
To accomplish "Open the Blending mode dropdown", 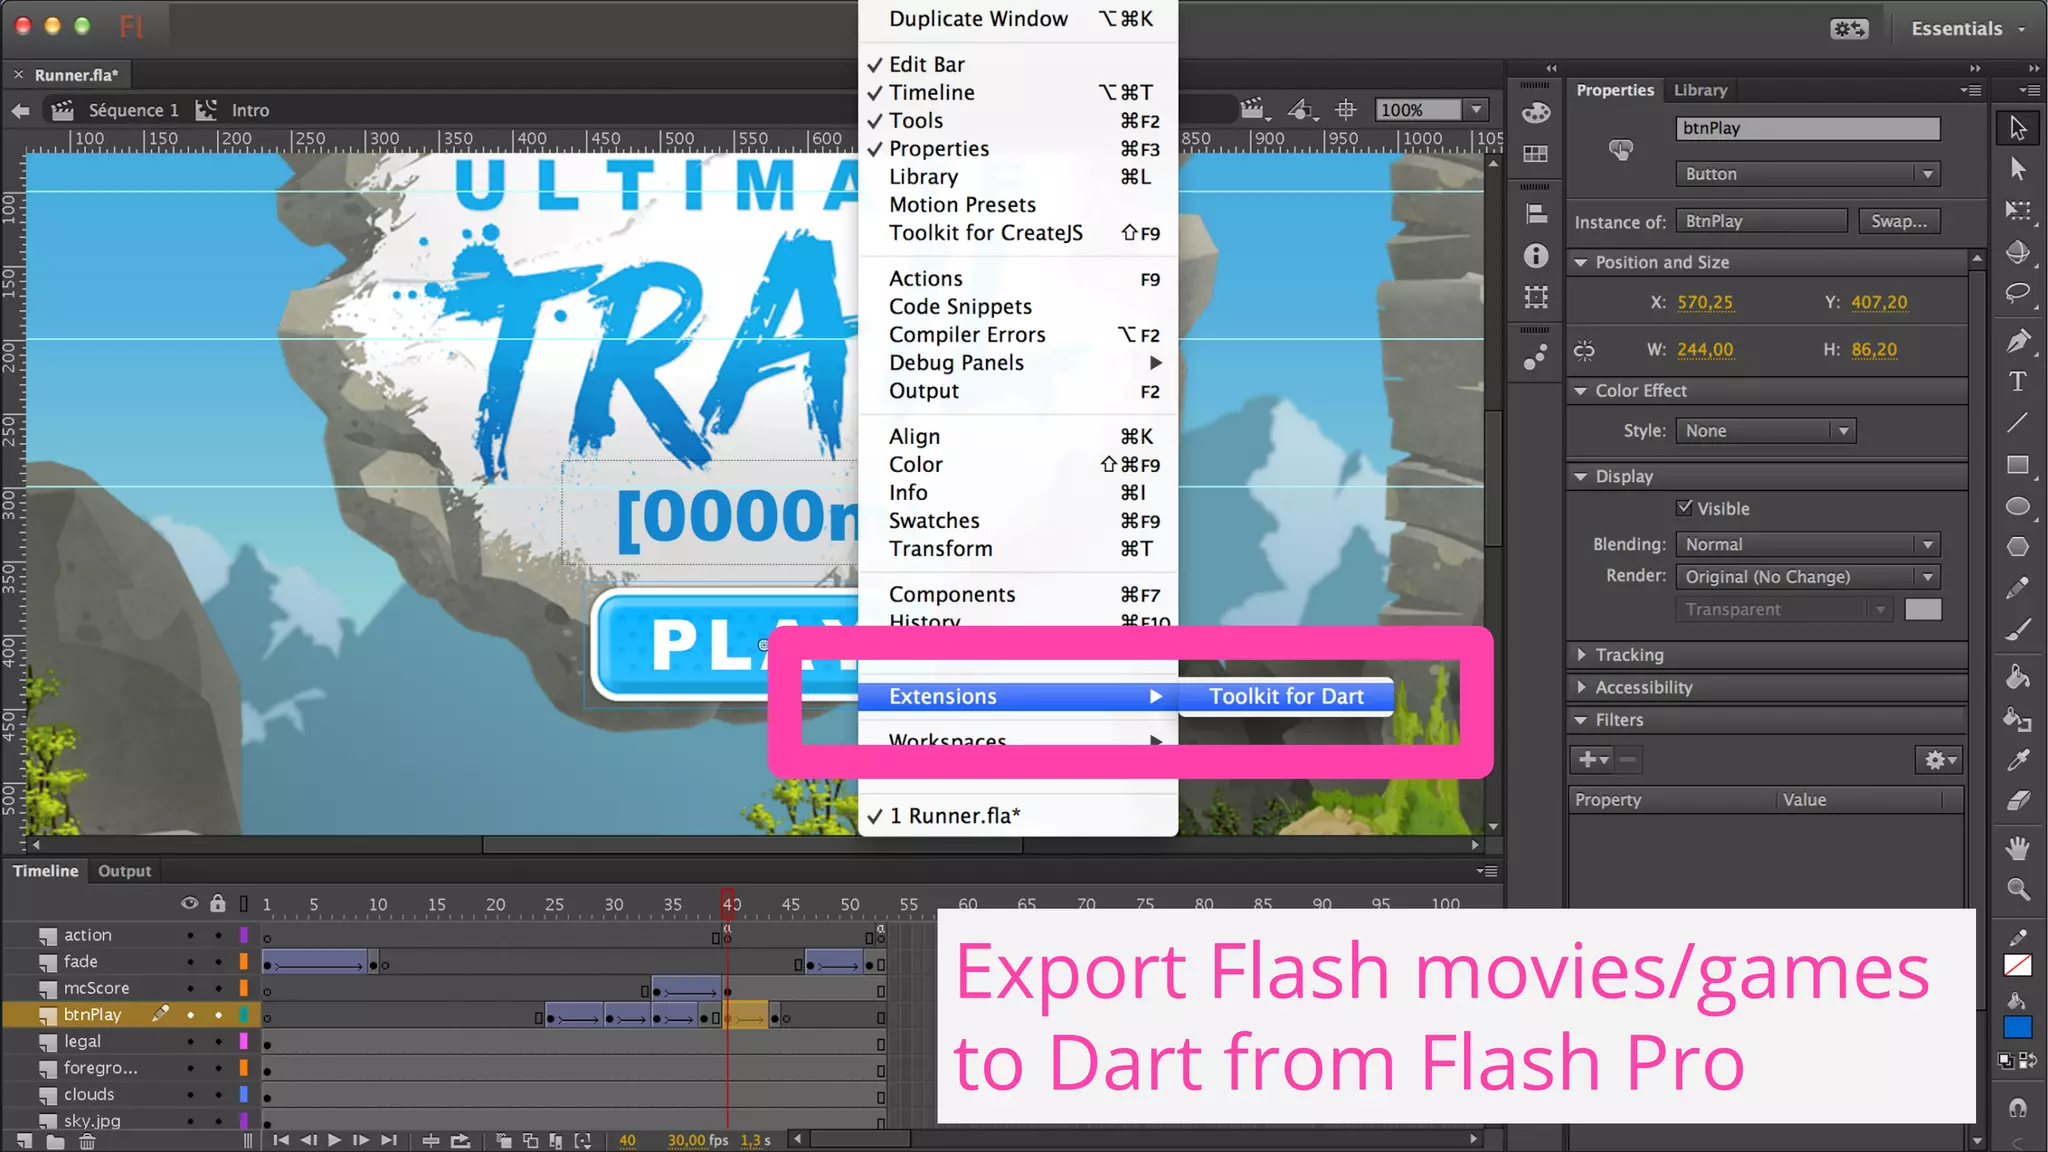I will pyautogui.click(x=1807, y=545).
